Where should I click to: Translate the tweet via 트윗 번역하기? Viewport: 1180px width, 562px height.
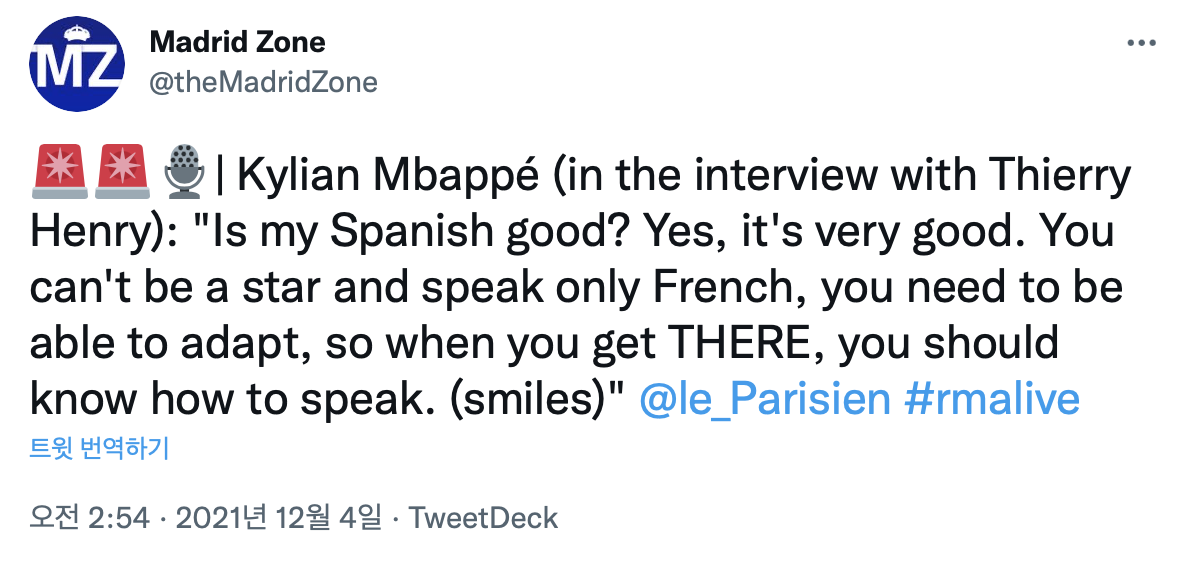coord(99,449)
